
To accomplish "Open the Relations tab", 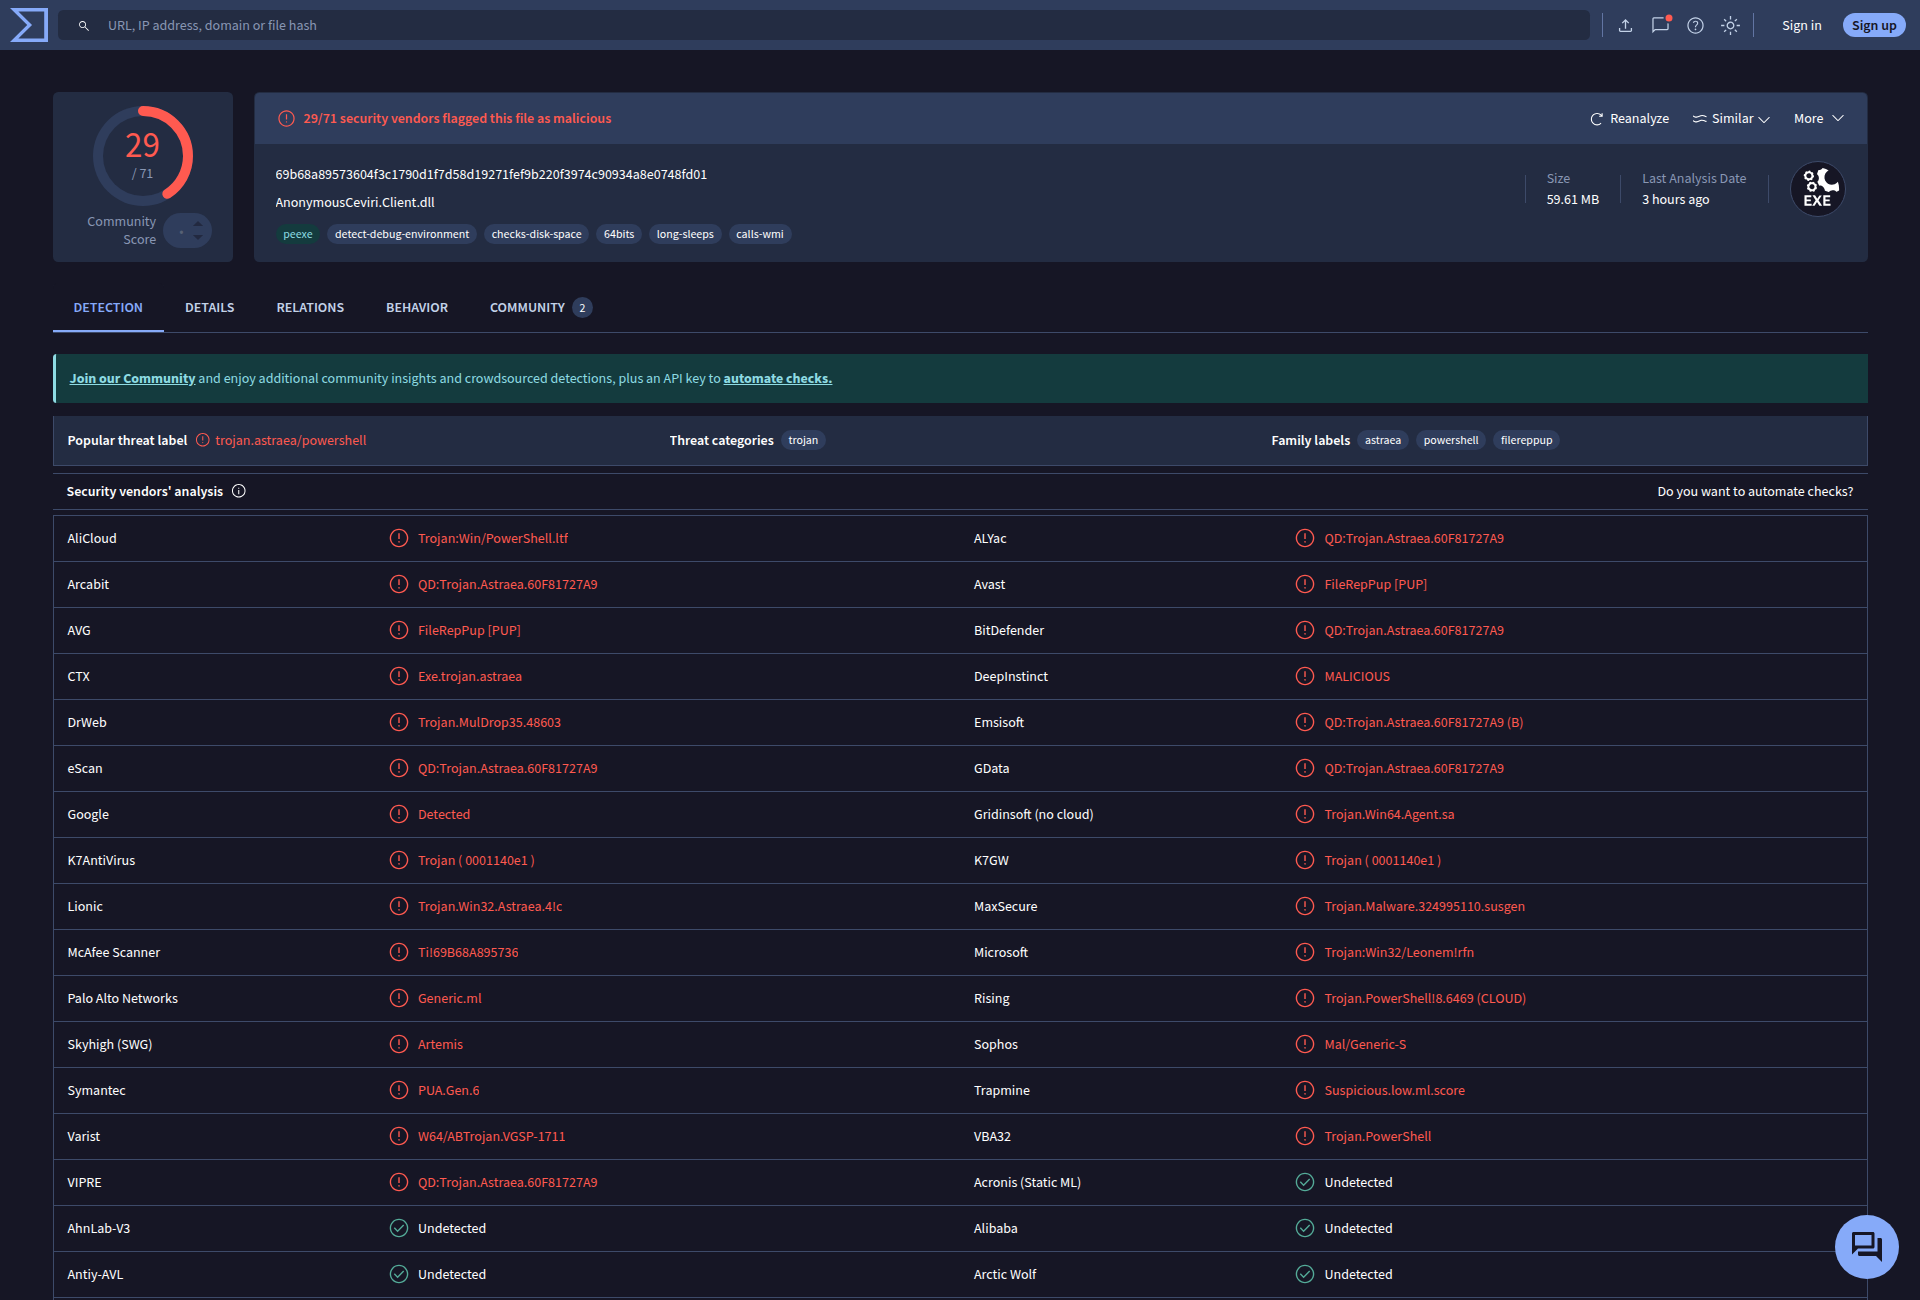I will pos(310,308).
